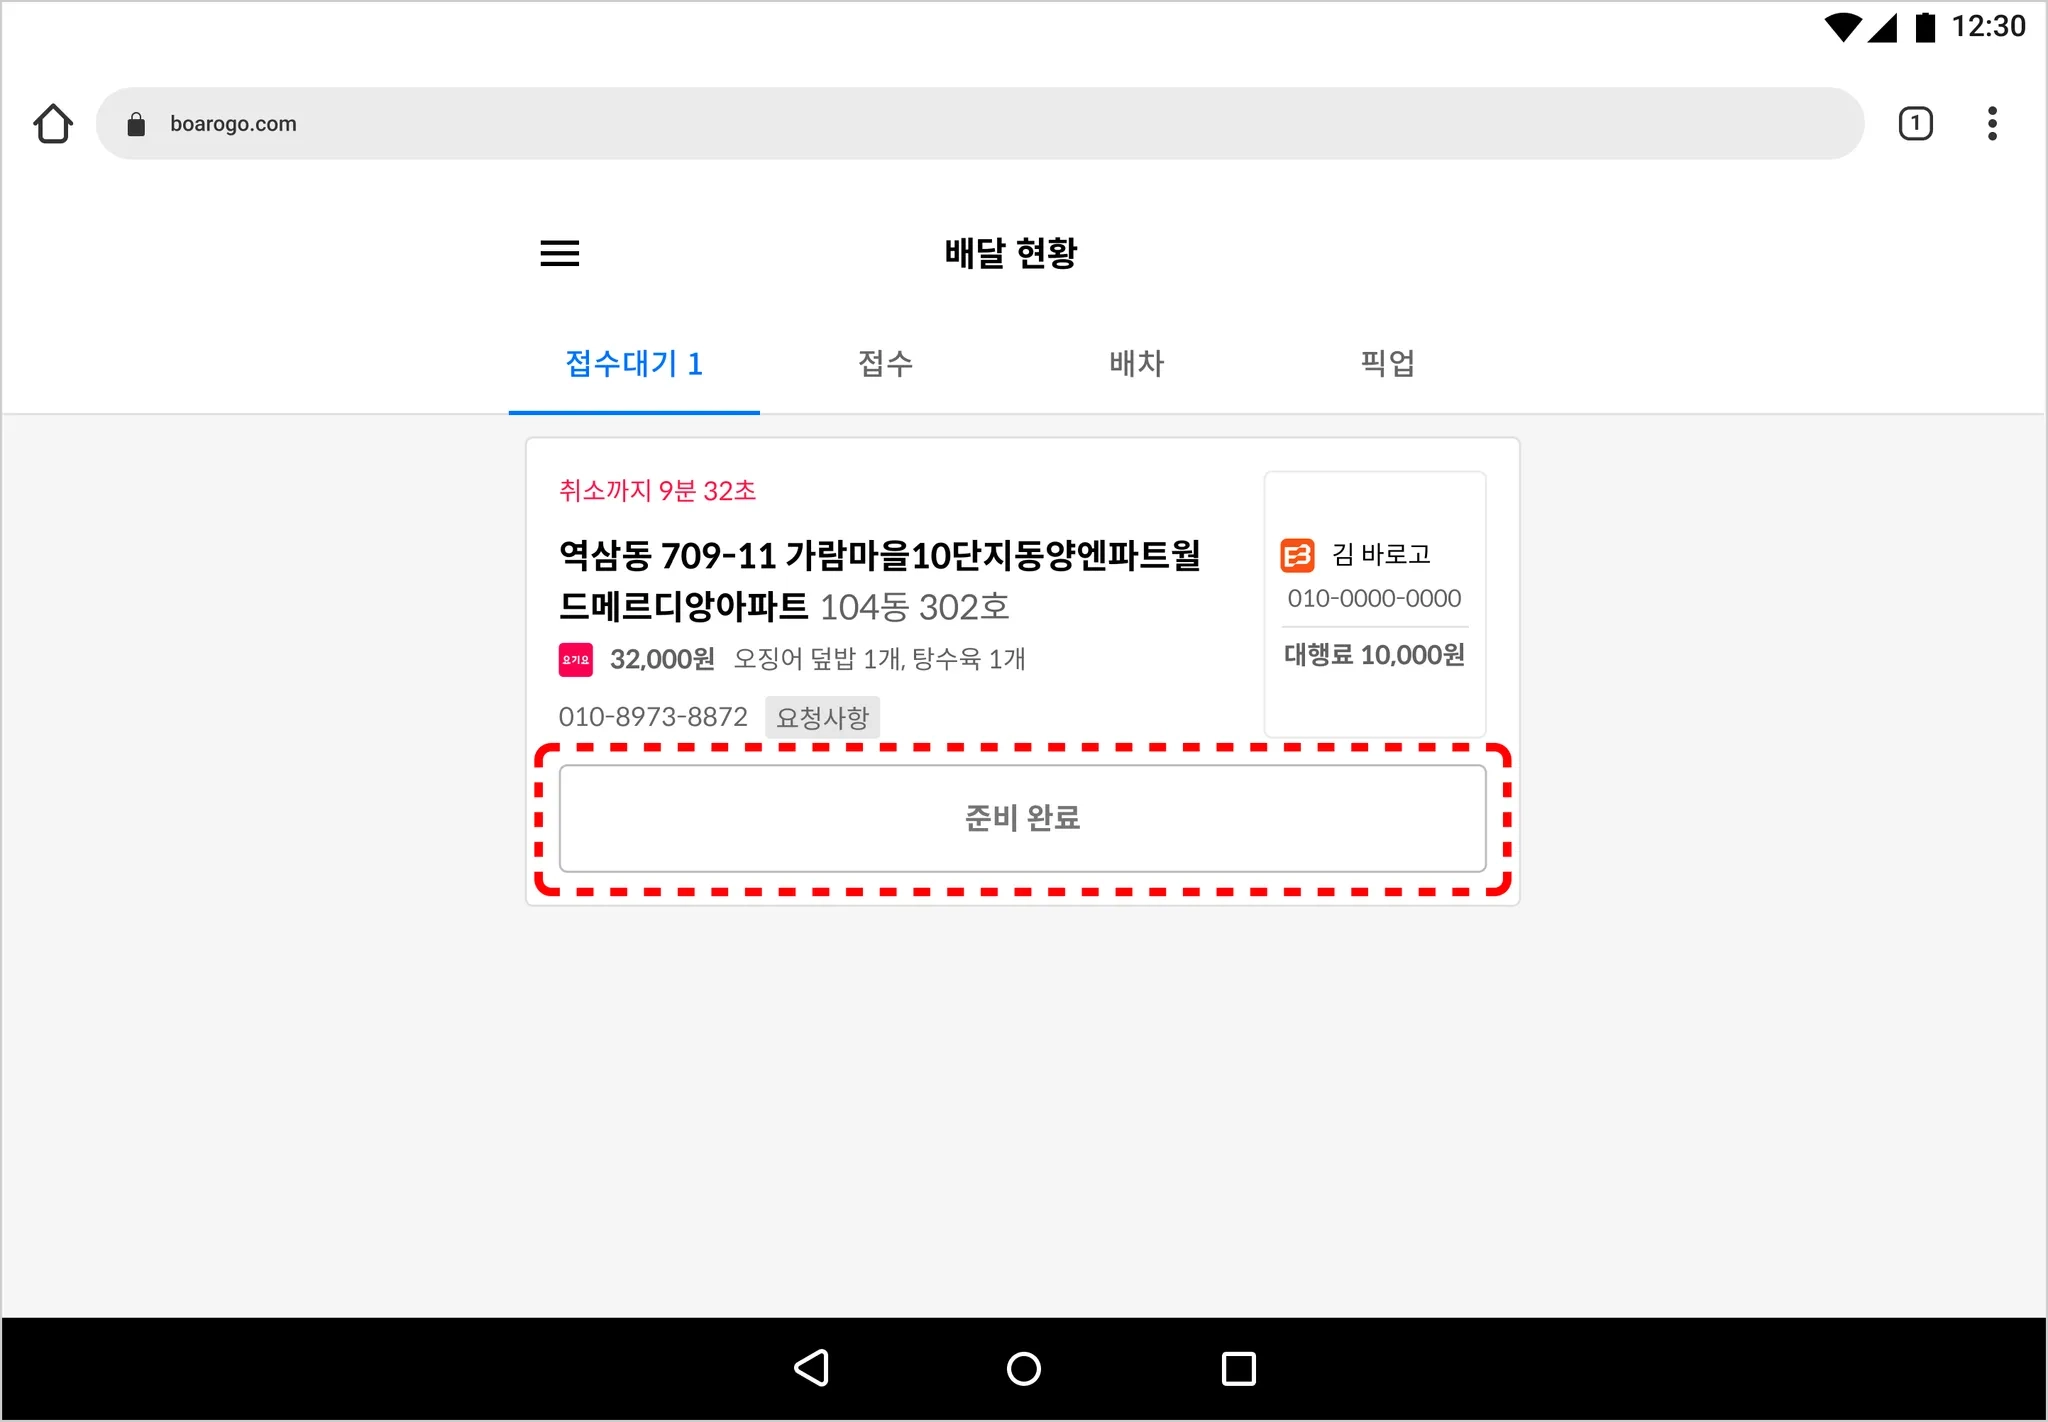The width and height of the screenshot is (2048, 1422).
Task: Click the pink Yogiyo order icon
Action: 575,660
